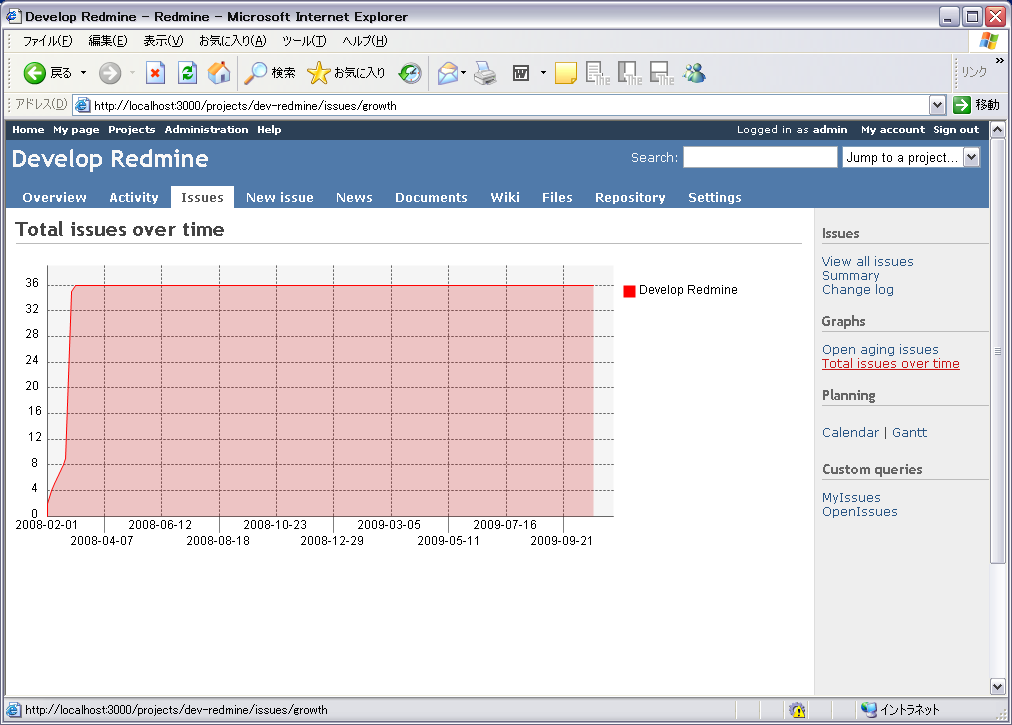
Task: Open the ツール(T) menu
Action: 304,41
